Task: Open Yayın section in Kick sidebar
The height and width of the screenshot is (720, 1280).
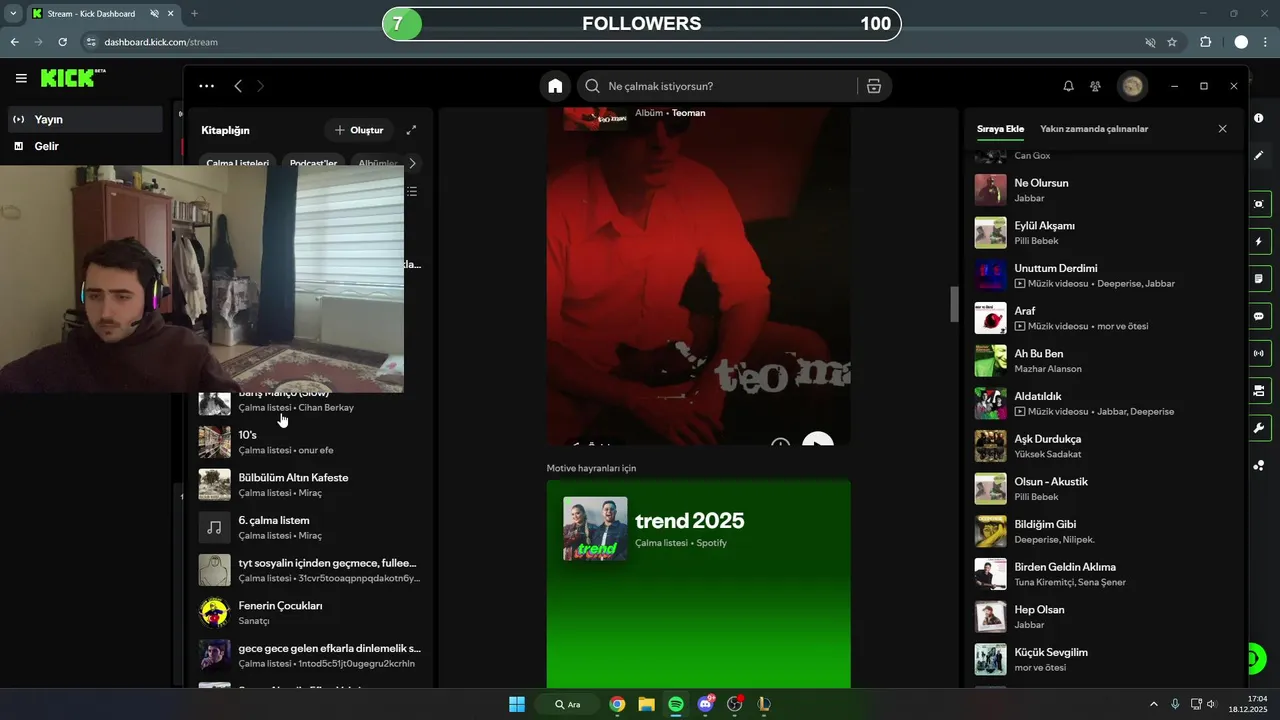Action: coord(85,119)
